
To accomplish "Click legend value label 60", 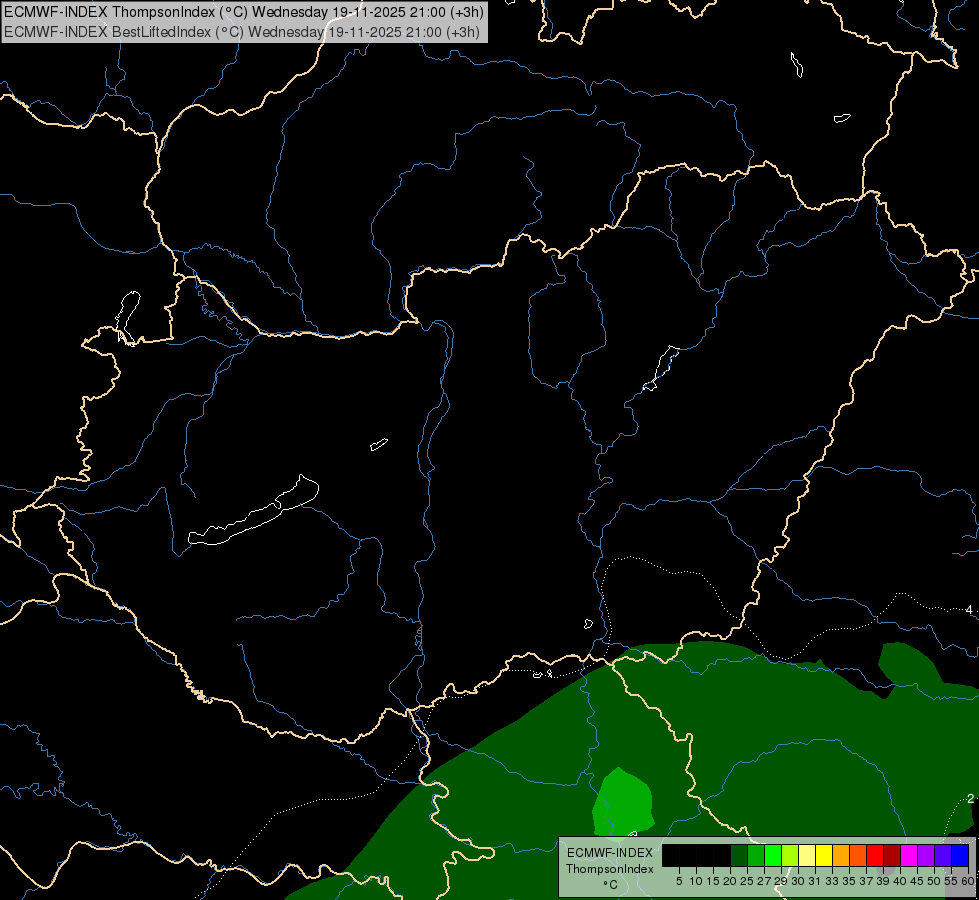I will (x=968, y=881).
